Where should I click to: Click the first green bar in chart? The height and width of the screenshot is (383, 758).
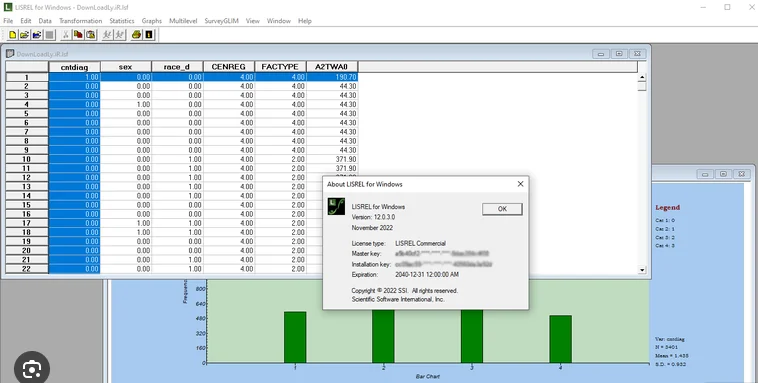295,337
